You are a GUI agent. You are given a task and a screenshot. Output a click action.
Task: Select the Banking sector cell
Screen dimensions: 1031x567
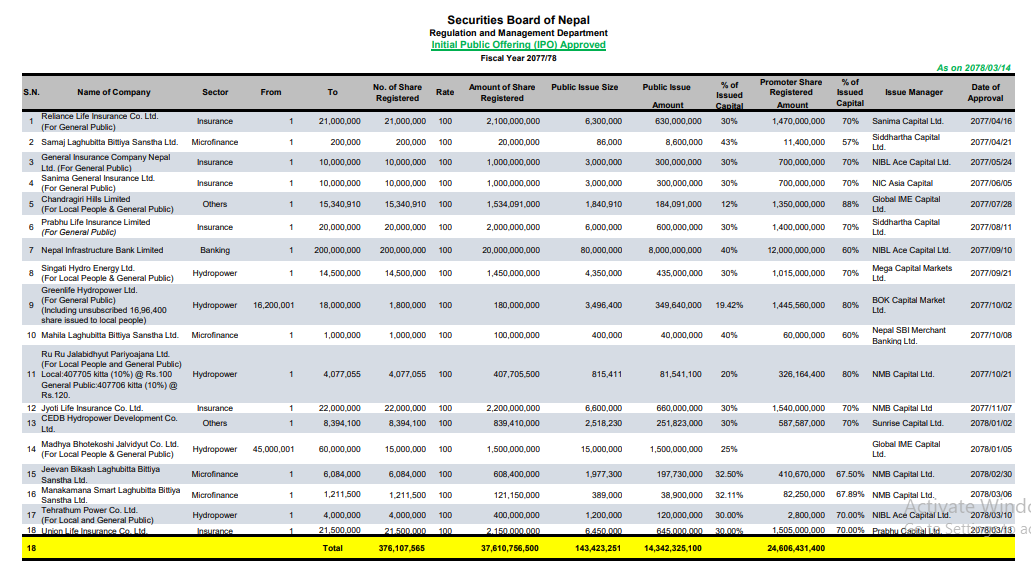point(215,250)
